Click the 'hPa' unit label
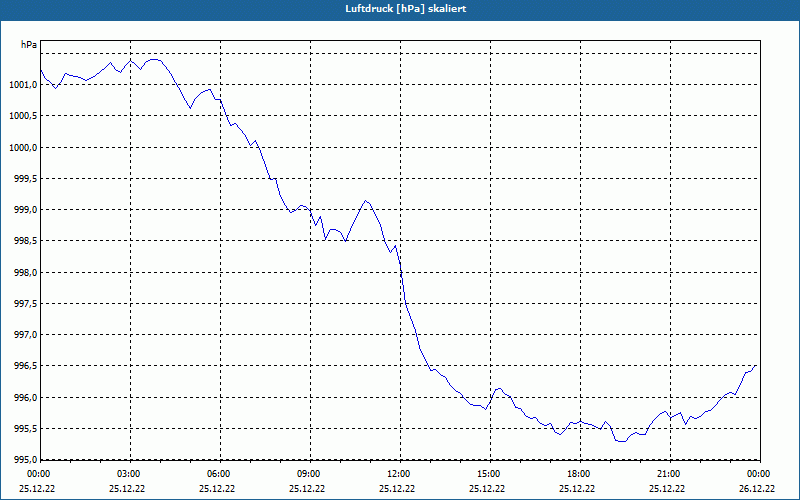 coord(29,45)
